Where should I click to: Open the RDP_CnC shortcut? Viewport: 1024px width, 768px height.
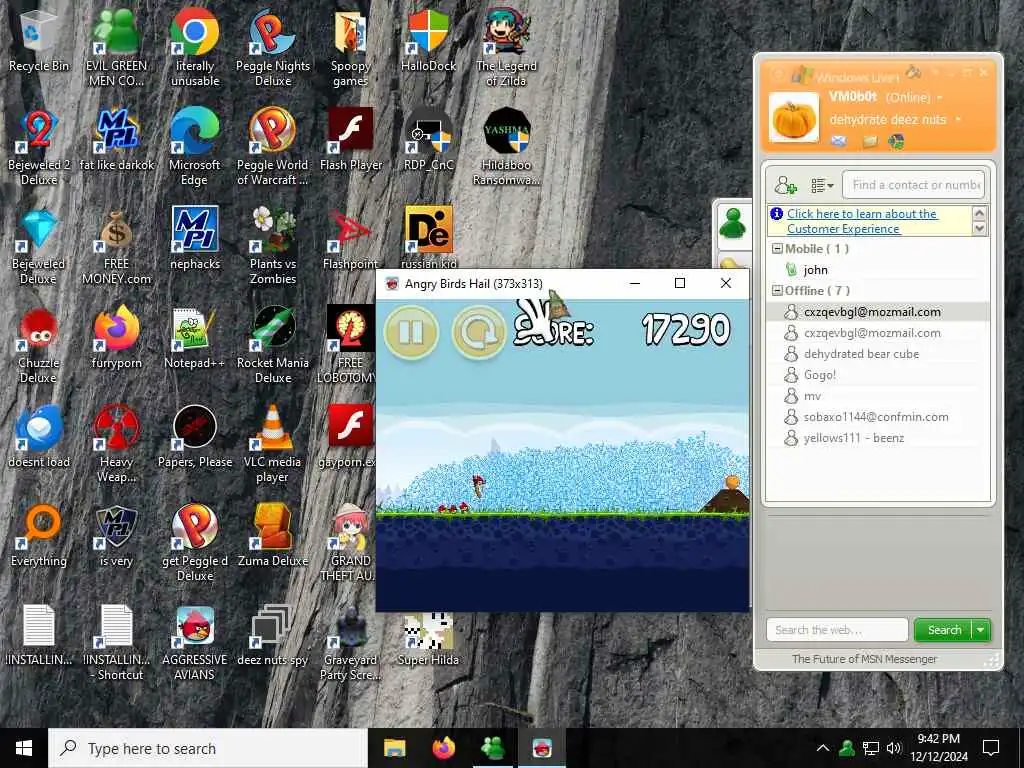pos(428,140)
